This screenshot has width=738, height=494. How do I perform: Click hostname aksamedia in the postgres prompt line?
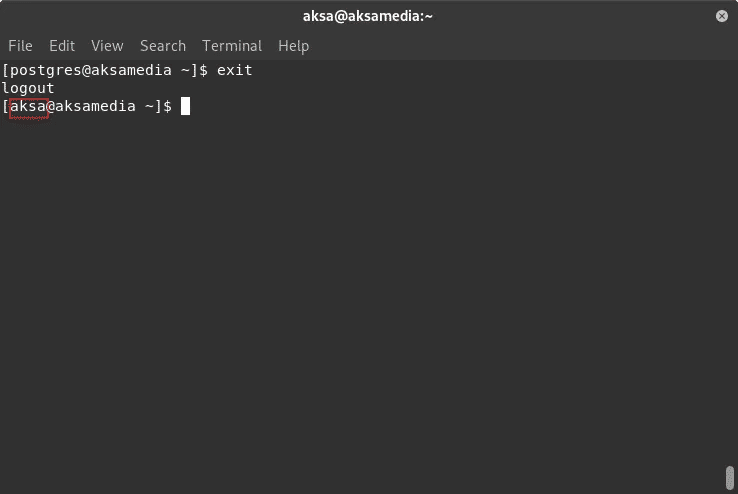pos(131,70)
